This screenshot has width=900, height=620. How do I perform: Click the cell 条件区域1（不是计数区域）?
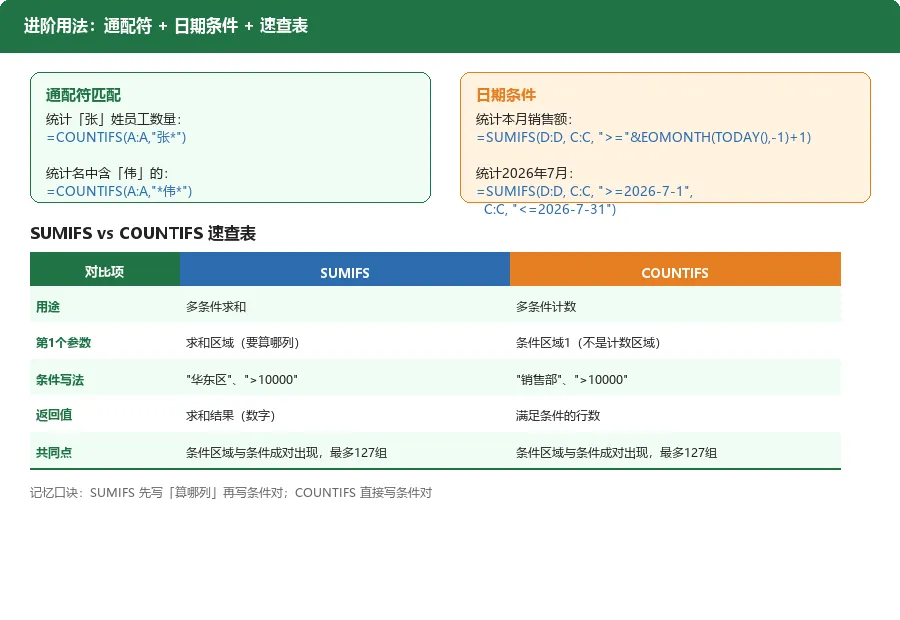pyautogui.click(x=588, y=343)
